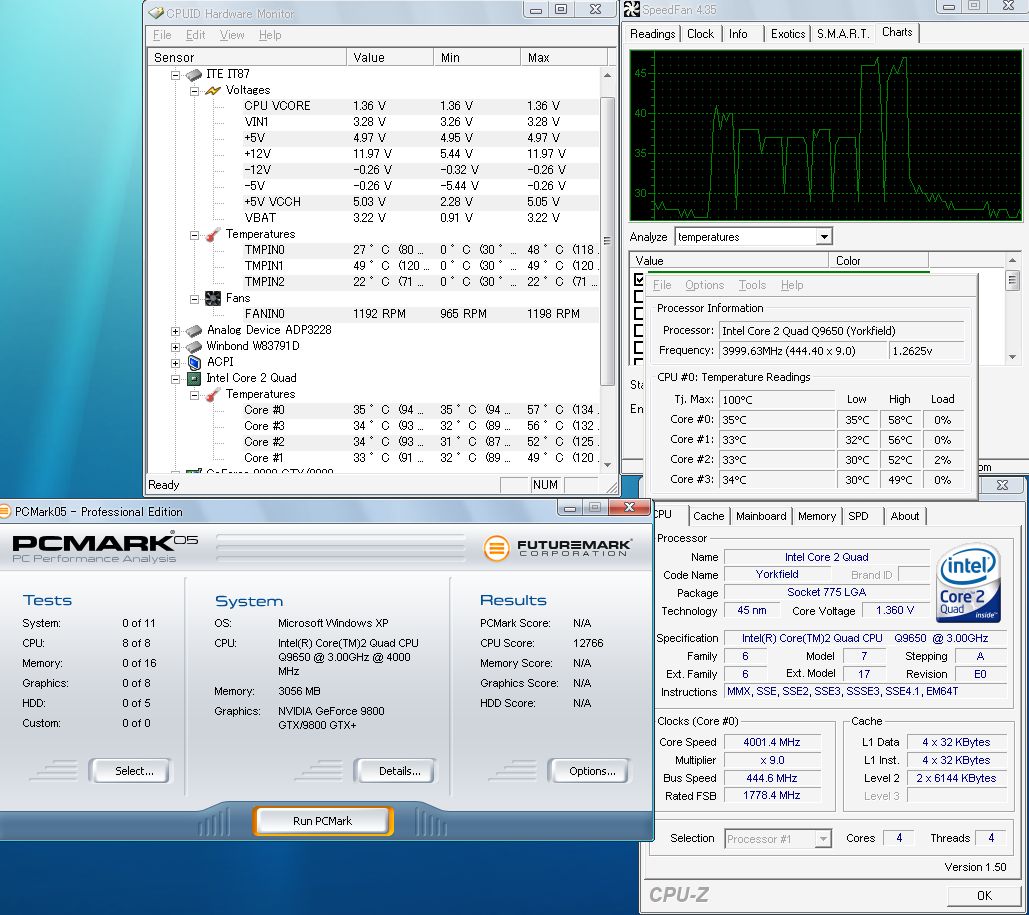Expand the Analog Device ADP3228 node

tap(176, 330)
